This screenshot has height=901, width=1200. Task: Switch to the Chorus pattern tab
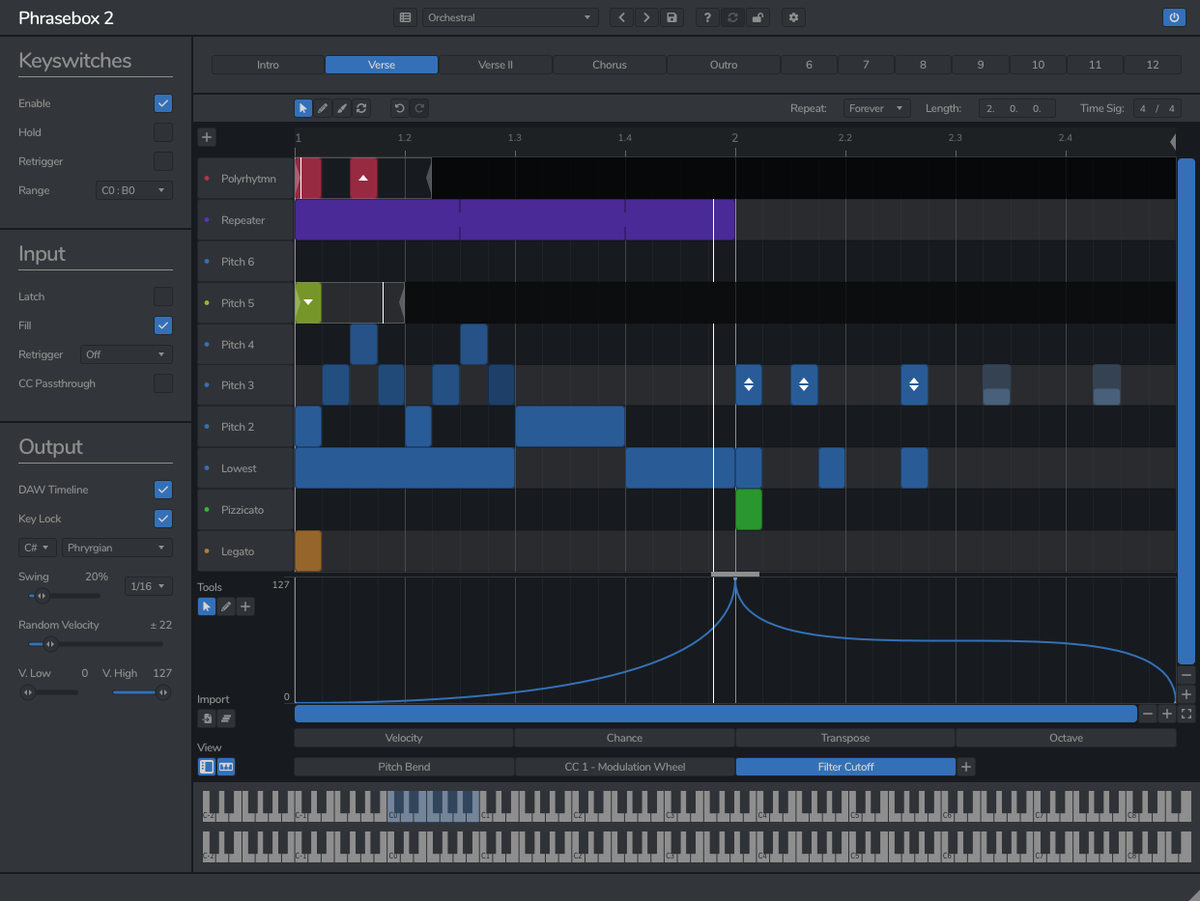[609, 64]
